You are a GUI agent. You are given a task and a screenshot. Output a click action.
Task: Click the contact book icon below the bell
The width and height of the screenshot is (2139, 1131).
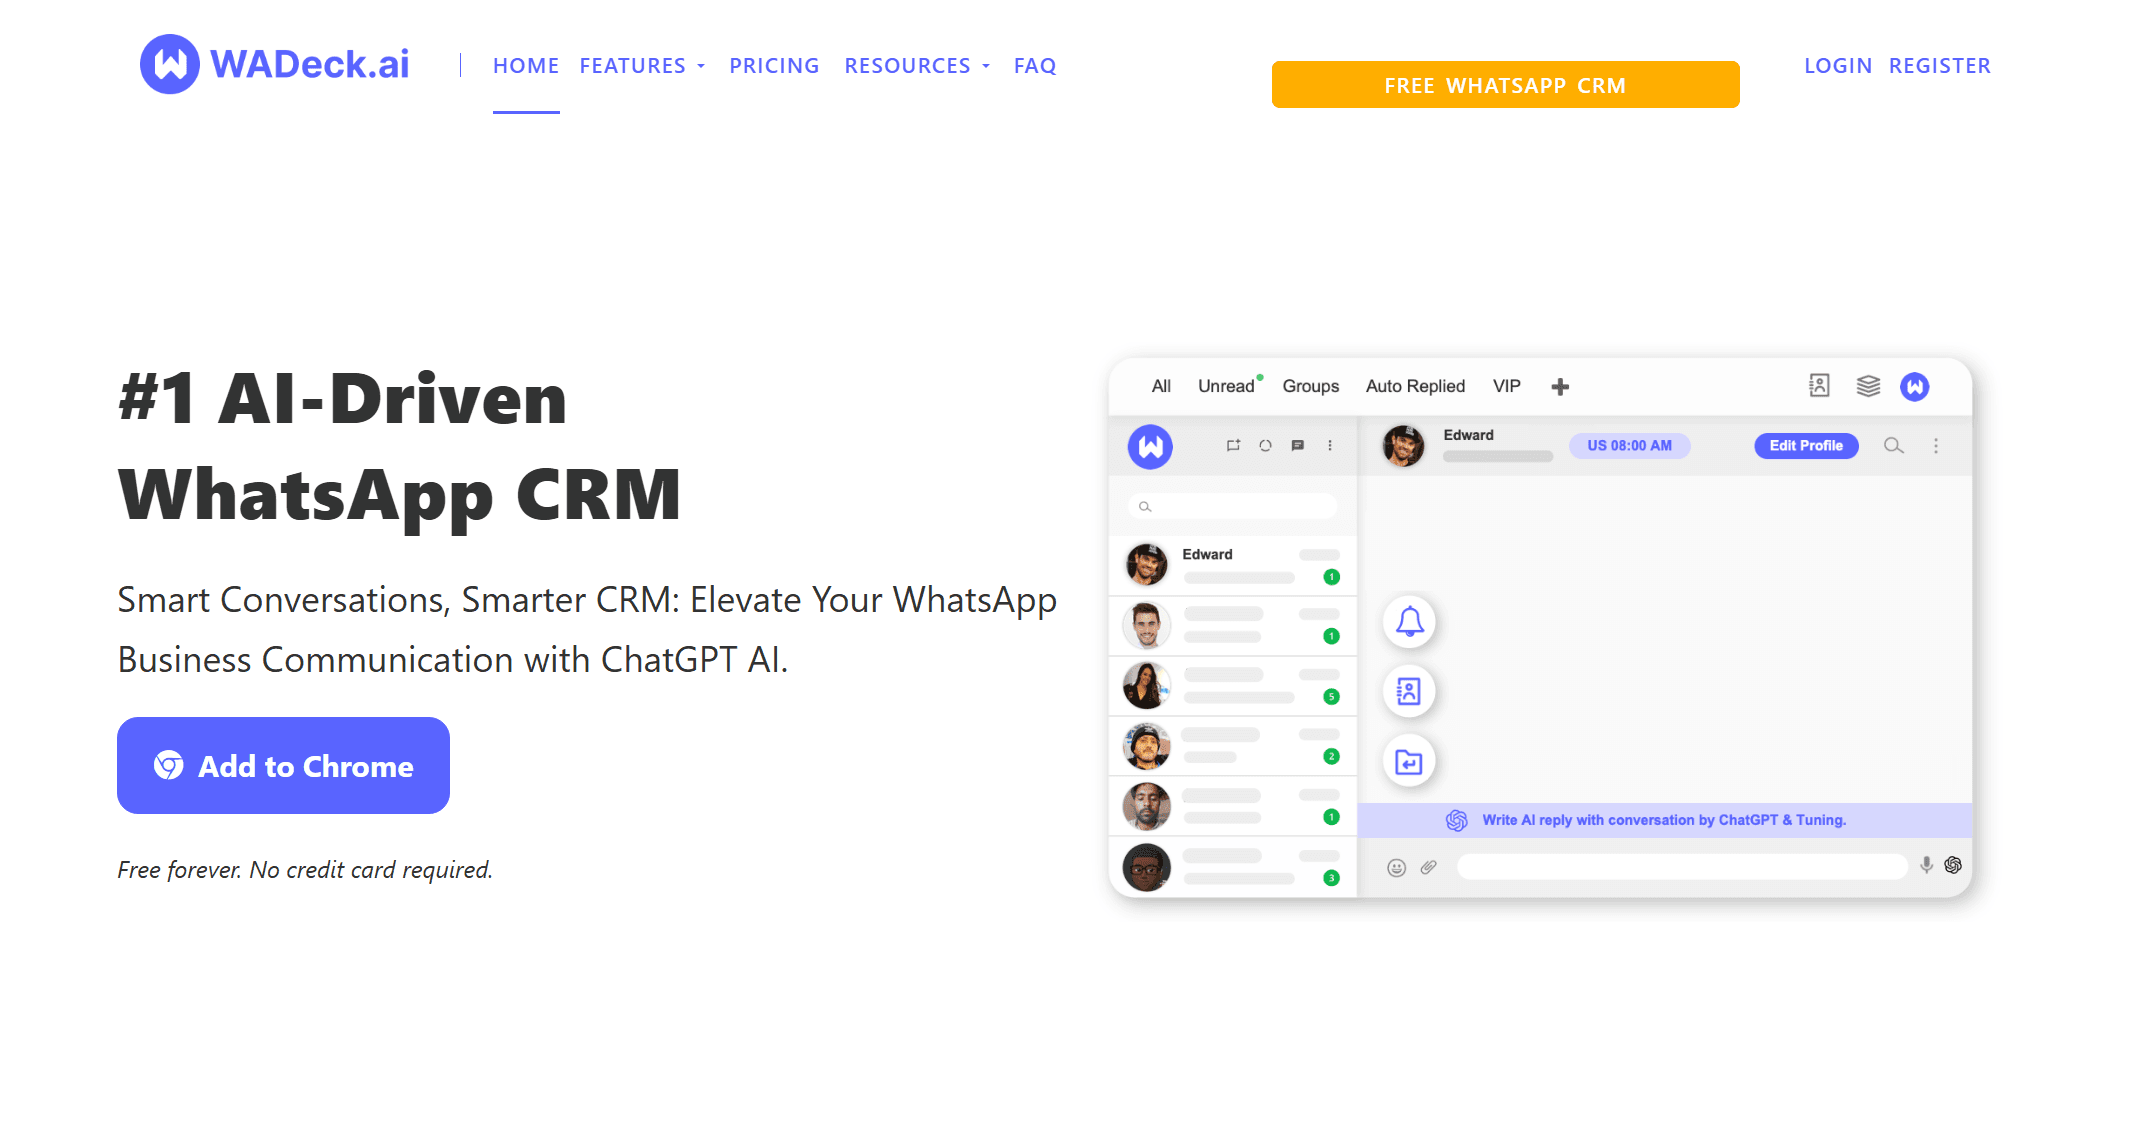coord(1409,691)
